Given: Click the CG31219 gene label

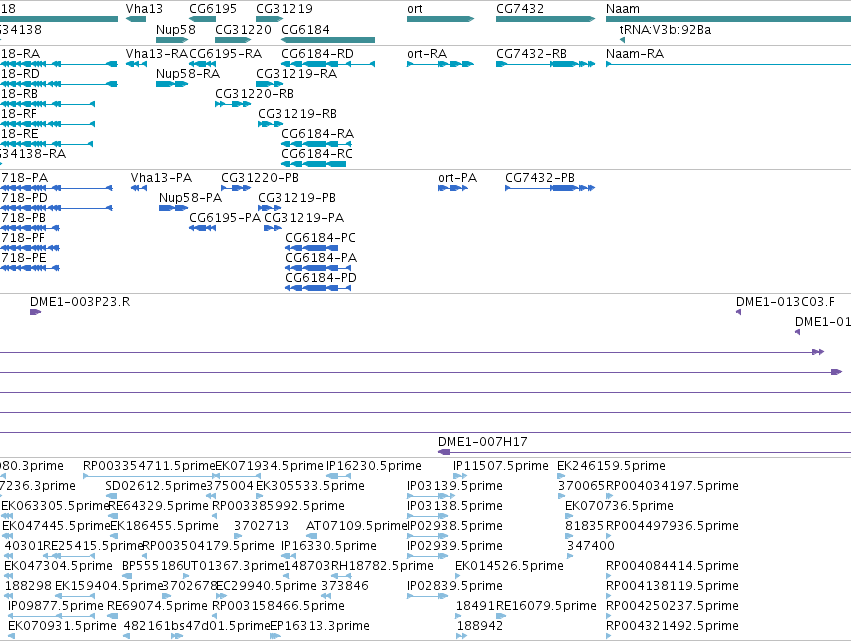Looking at the screenshot, I should pyautogui.click(x=284, y=9).
